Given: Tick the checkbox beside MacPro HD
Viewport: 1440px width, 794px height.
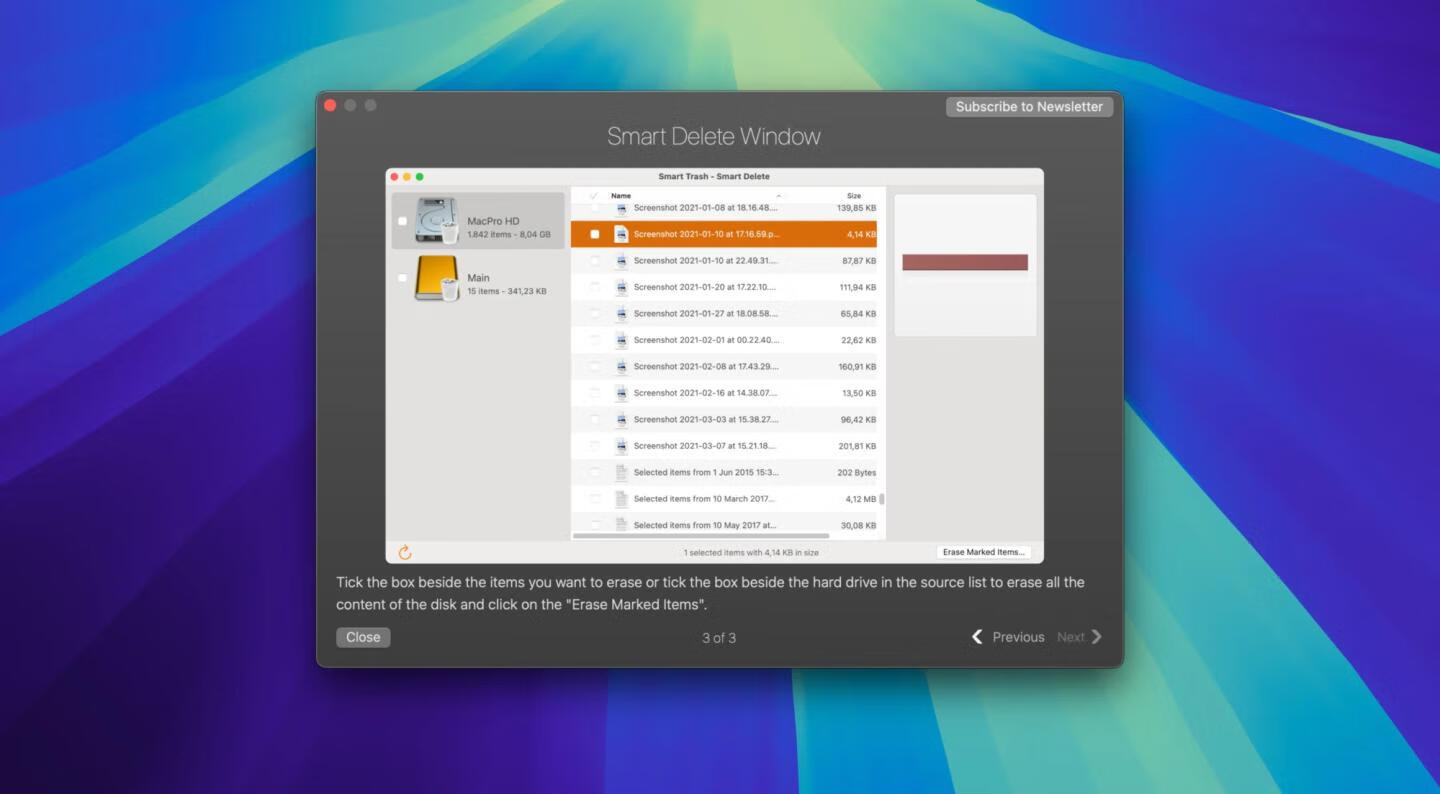Looking at the screenshot, I should 402,222.
